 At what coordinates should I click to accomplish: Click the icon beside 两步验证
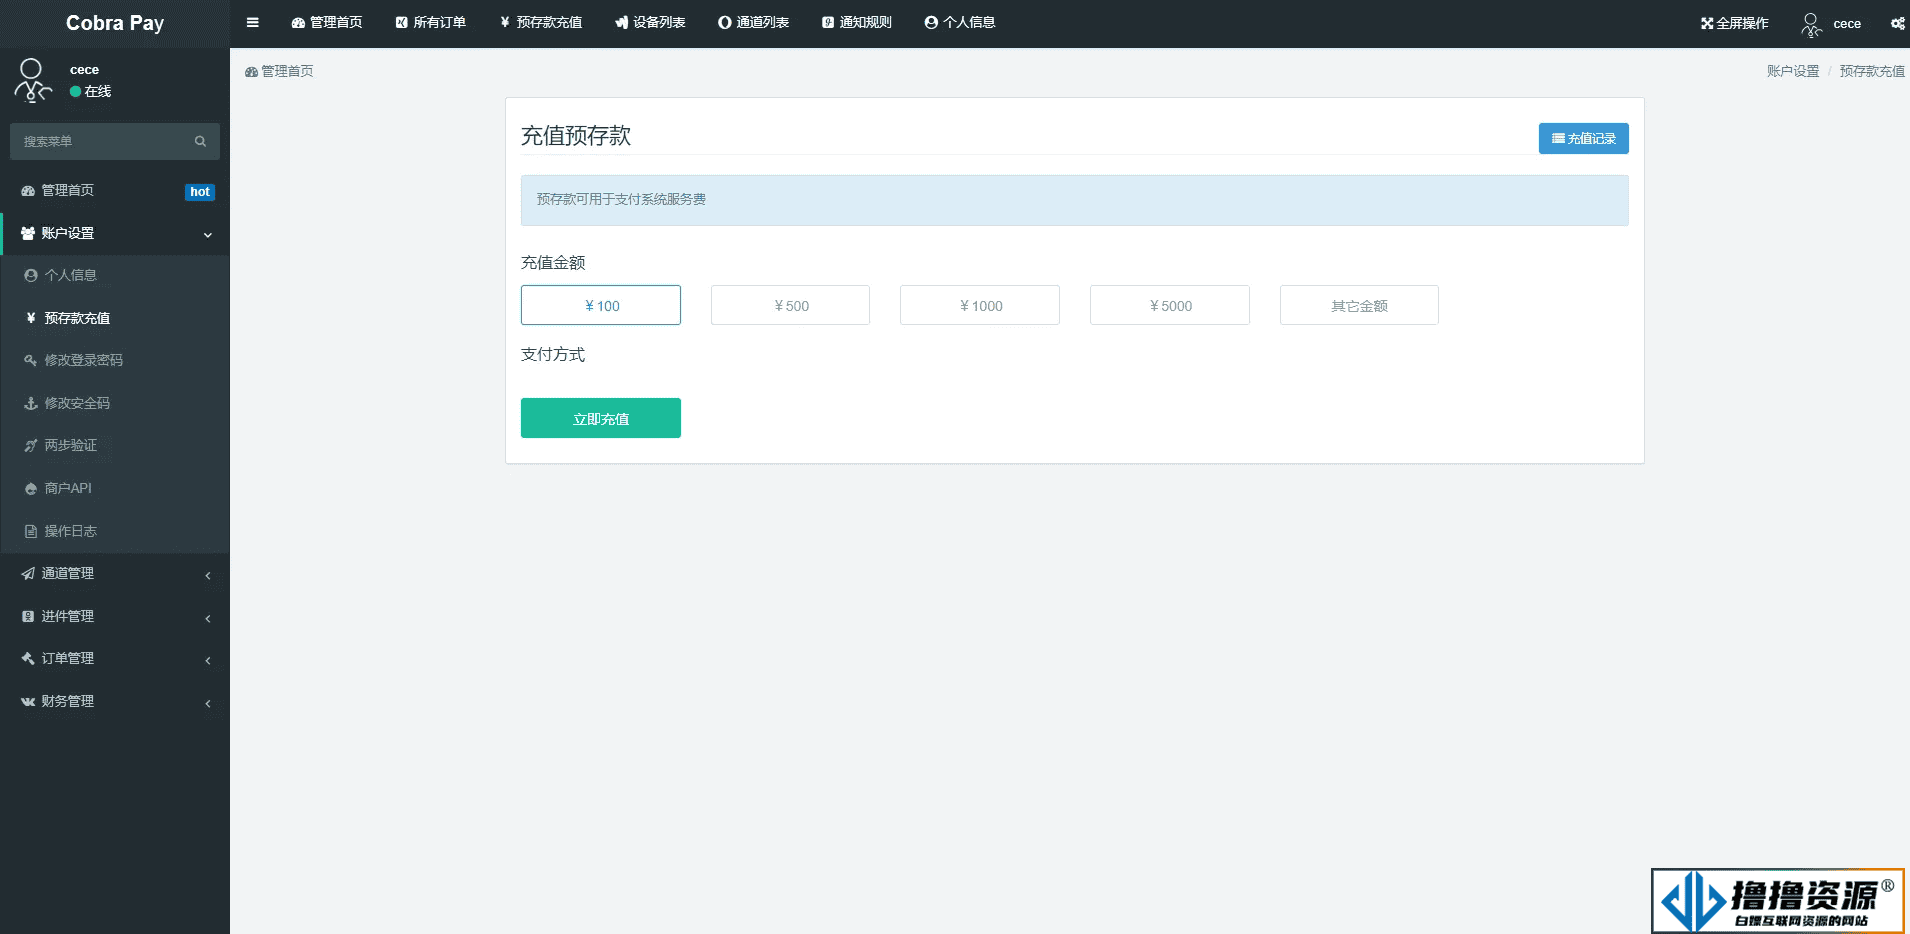coord(31,446)
